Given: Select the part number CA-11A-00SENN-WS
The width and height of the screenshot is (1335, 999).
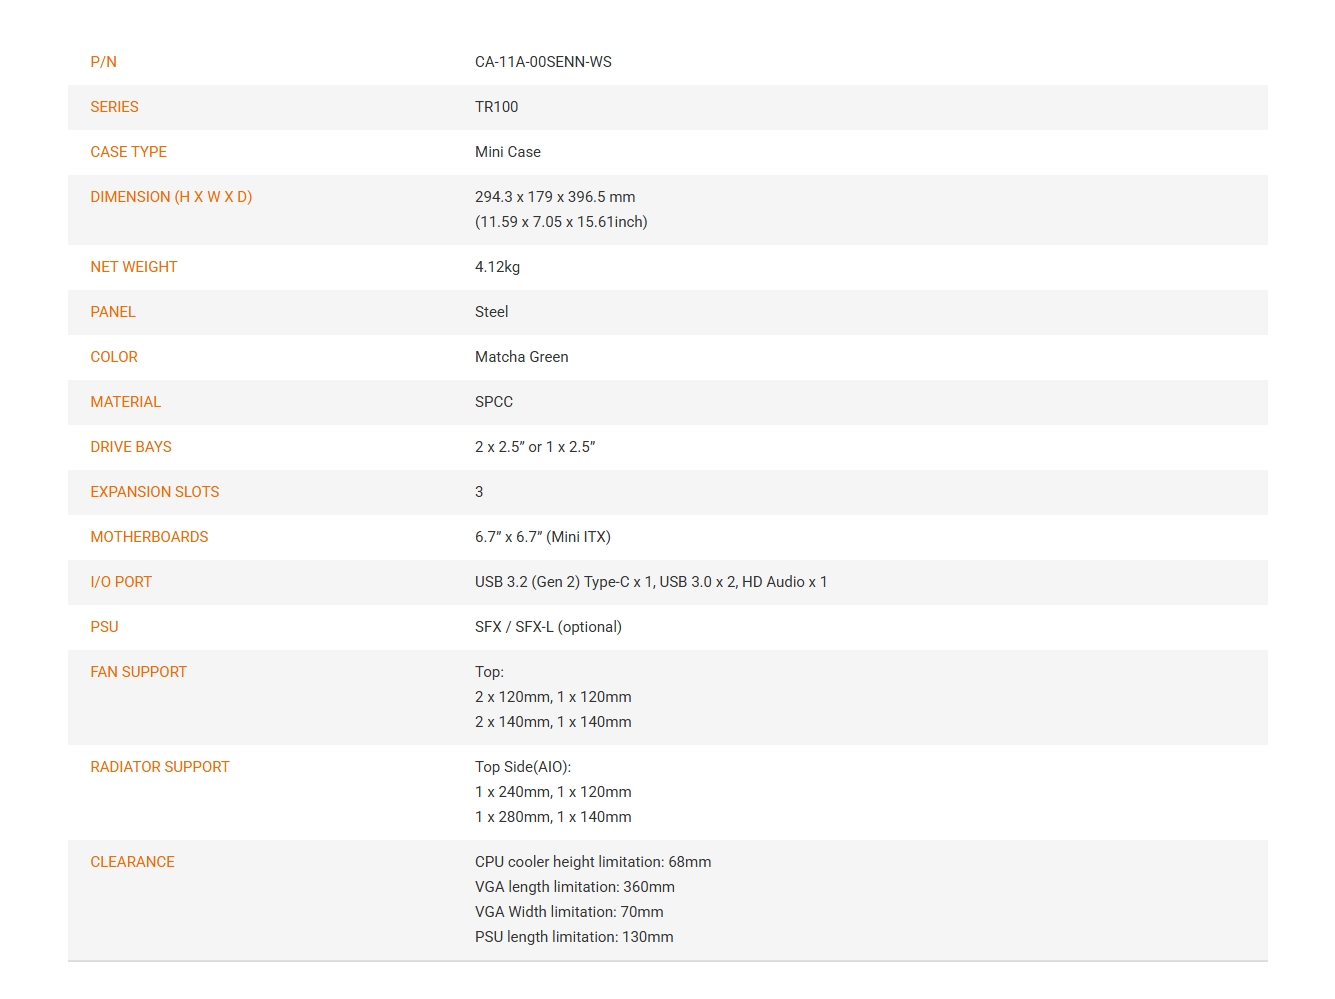Looking at the screenshot, I should pos(543,62).
